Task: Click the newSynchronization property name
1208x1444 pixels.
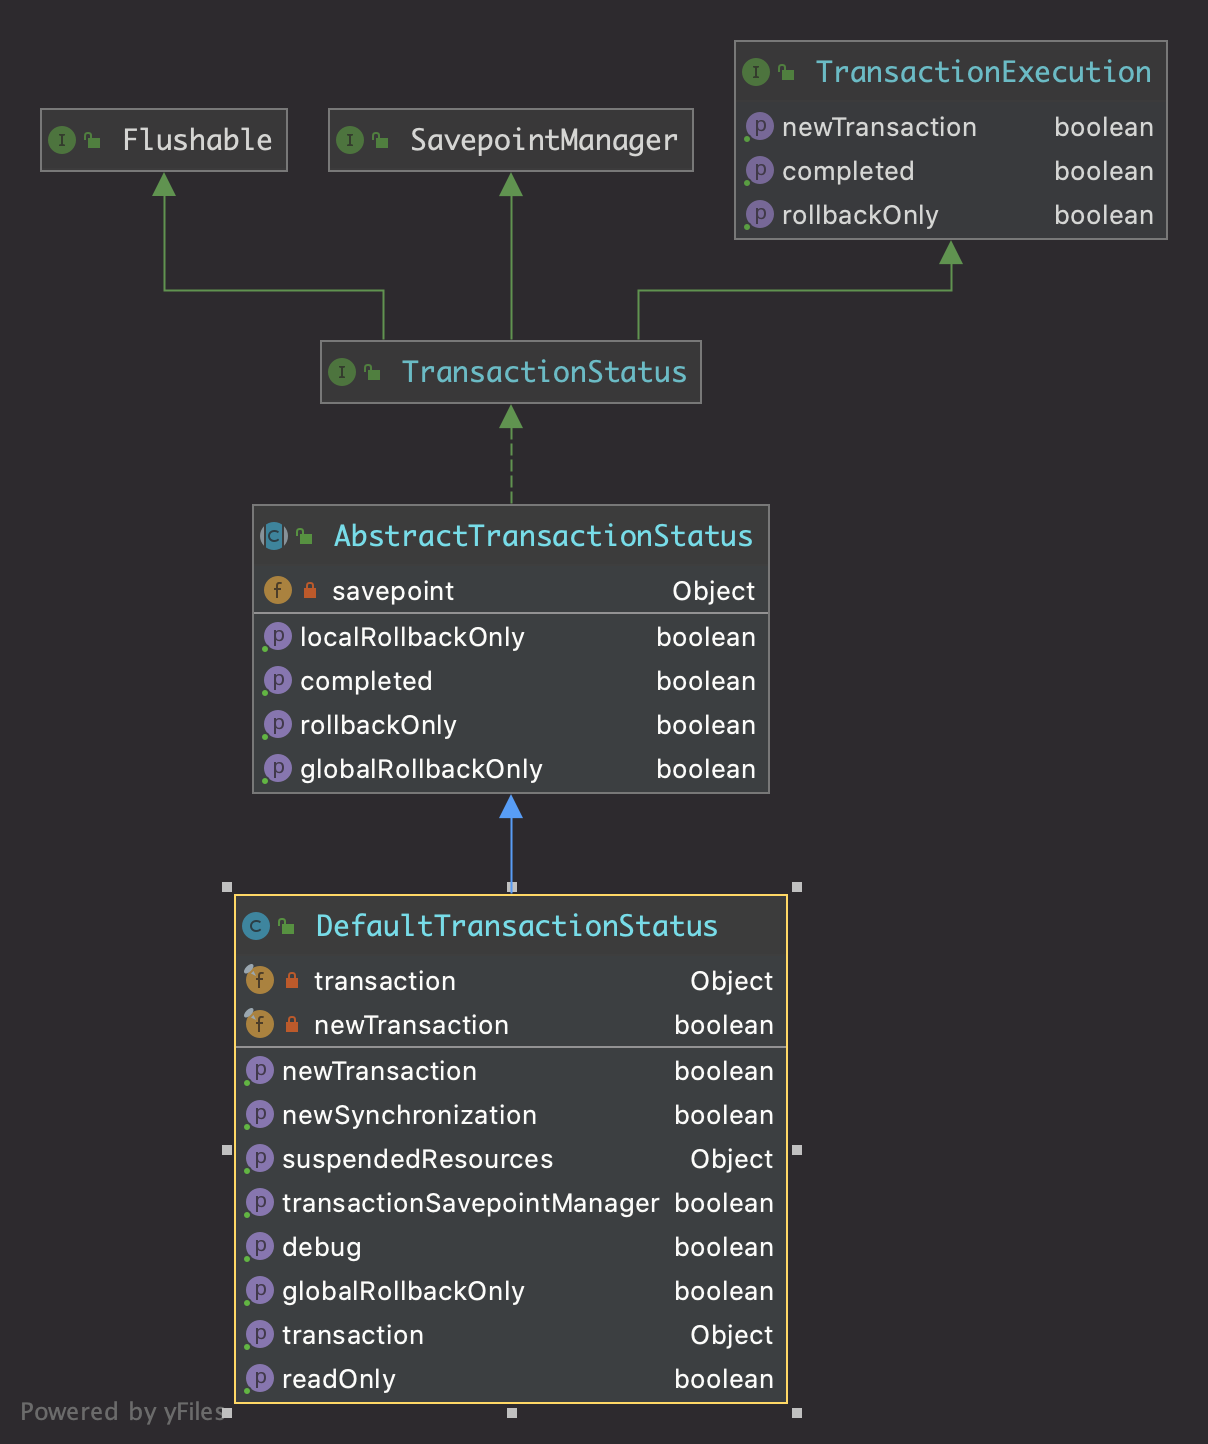Action: coord(409,1115)
